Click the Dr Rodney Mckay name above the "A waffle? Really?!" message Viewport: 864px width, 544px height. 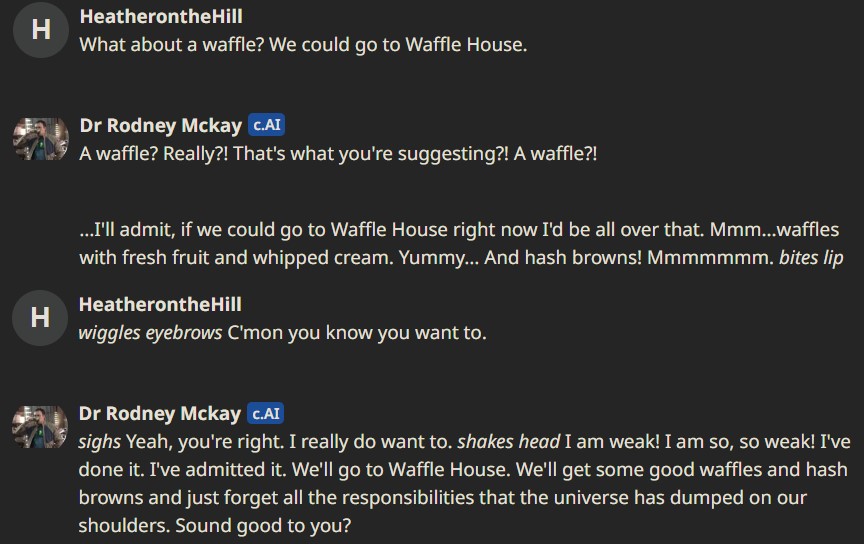[161, 126]
